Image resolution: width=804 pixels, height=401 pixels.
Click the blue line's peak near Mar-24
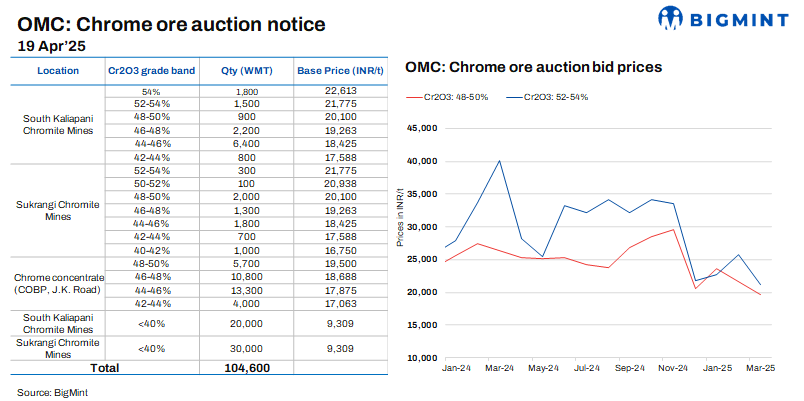(499, 161)
